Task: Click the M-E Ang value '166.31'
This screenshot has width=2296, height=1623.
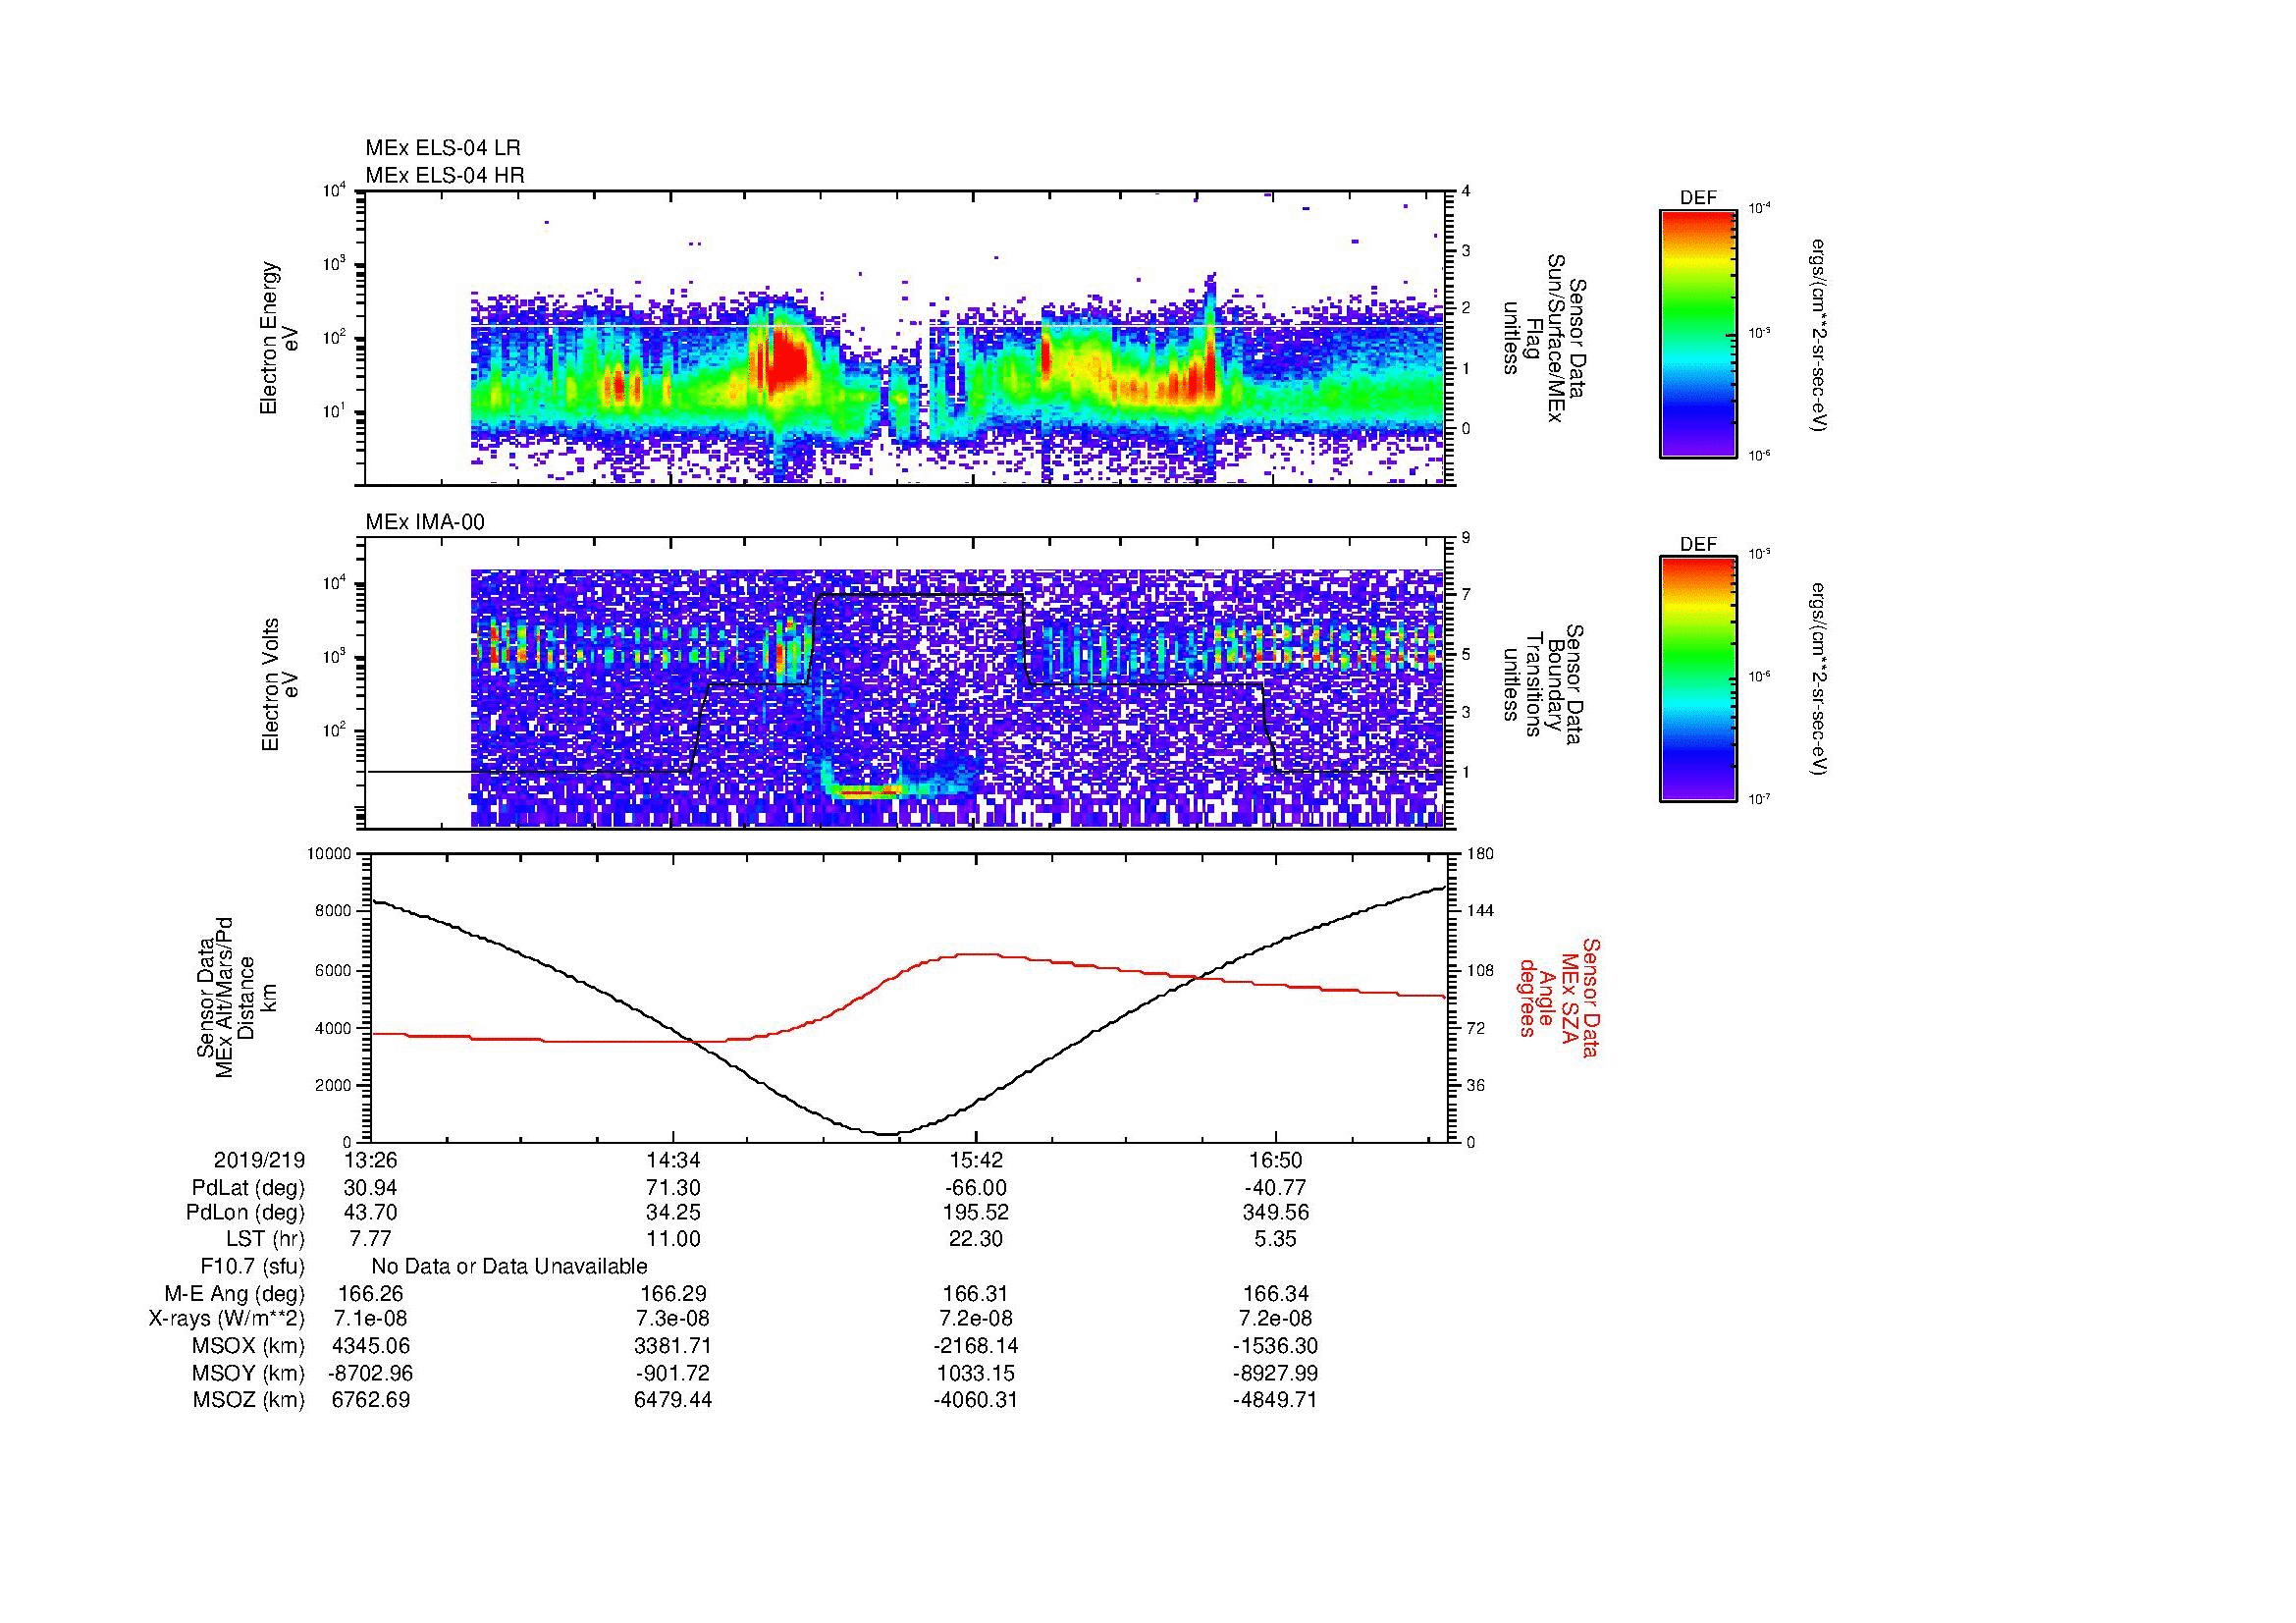Action: (x=975, y=1294)
